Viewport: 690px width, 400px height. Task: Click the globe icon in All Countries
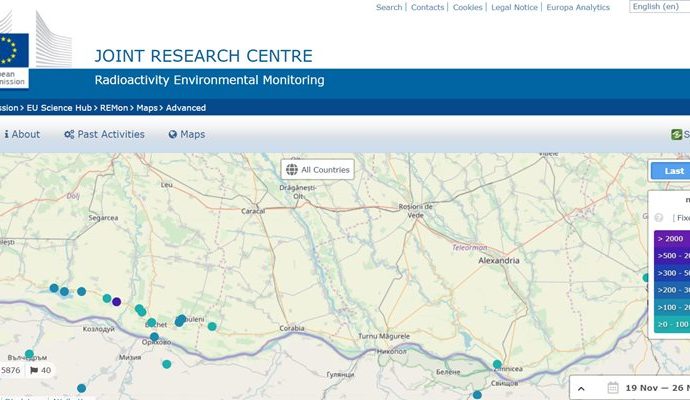point(292,170)
